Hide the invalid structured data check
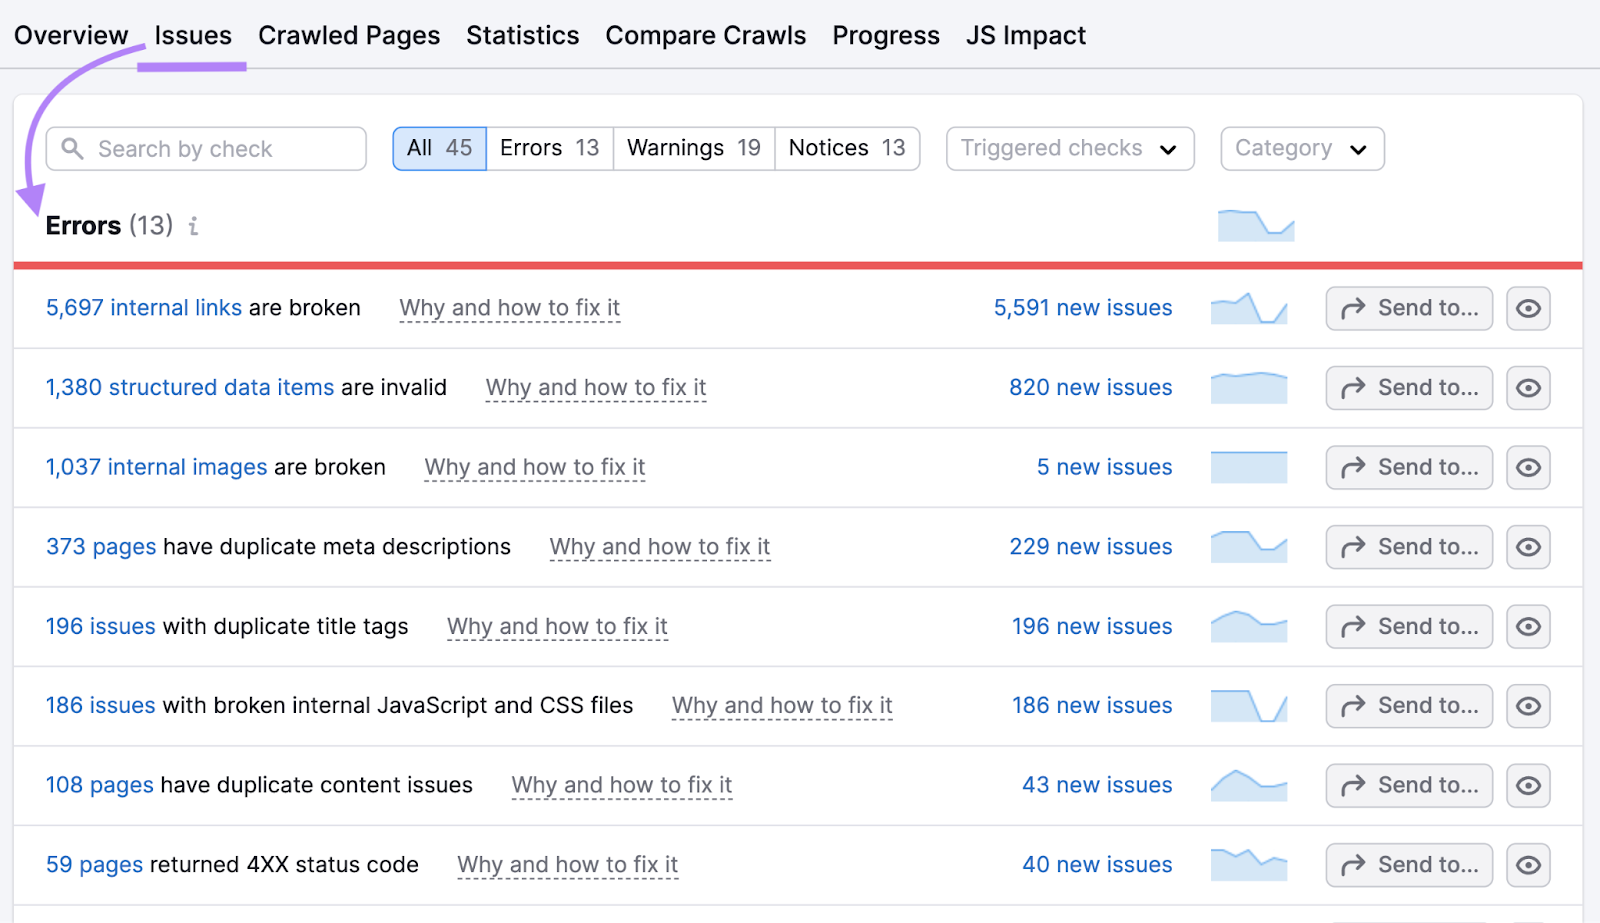Screen dimensions: 1600x923 tap(1528, 388)
